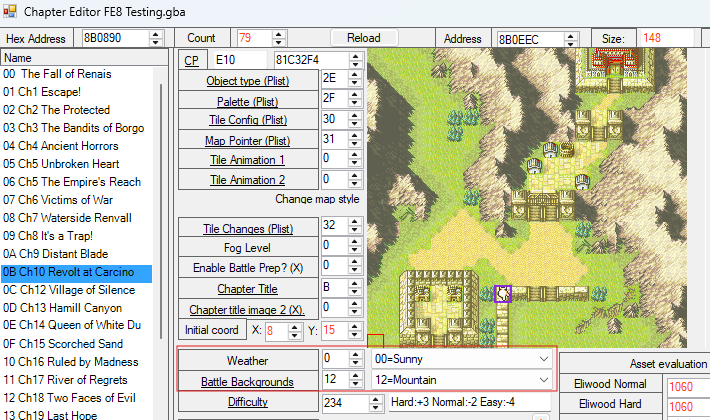
Task: Select 03 Ch3 The Bandits of Borgo
Action: (x=77, y=128)
